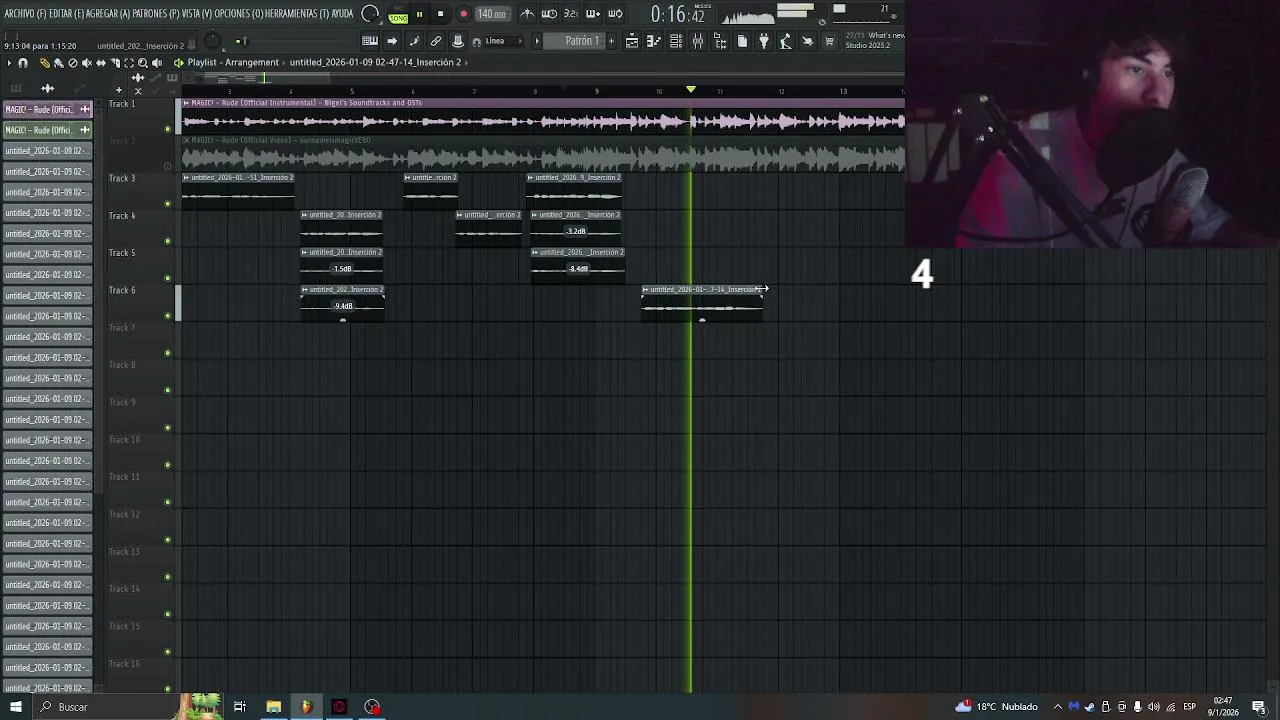Screen dimensions: 1280x720
Task: Click the -9.4dB gain control on Track 6 clip
Action: click(x=343, y=306)
